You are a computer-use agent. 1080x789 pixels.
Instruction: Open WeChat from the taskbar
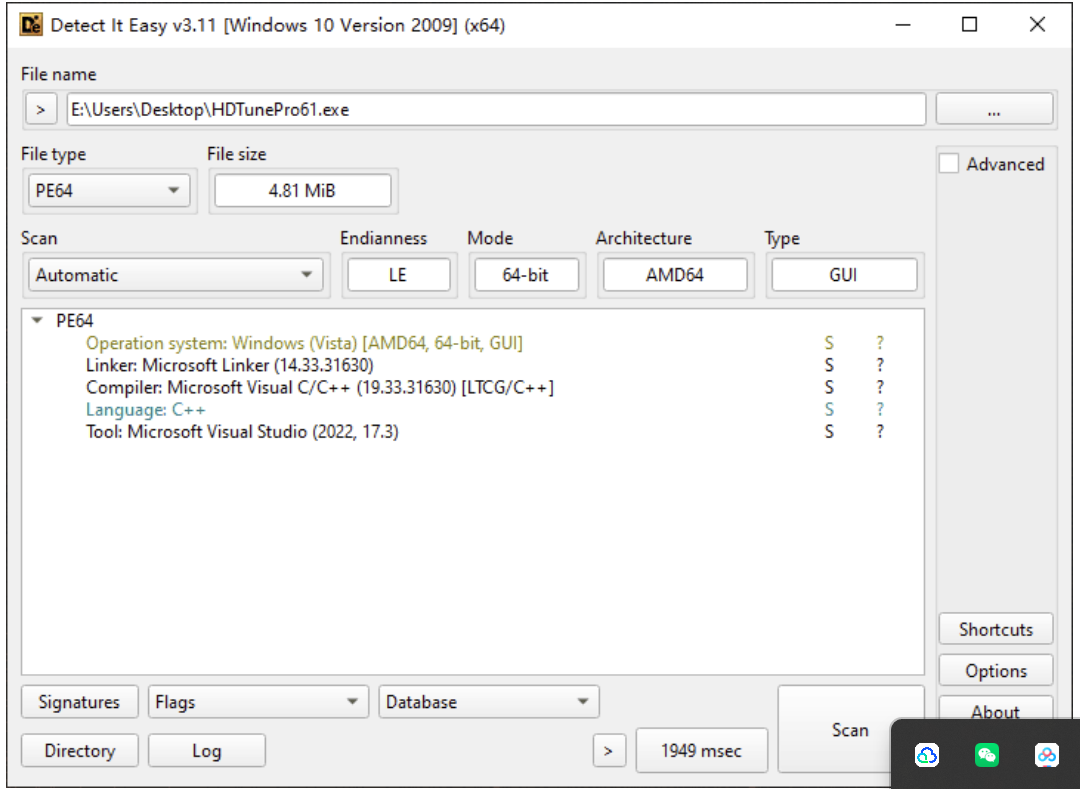click(987, 756)
